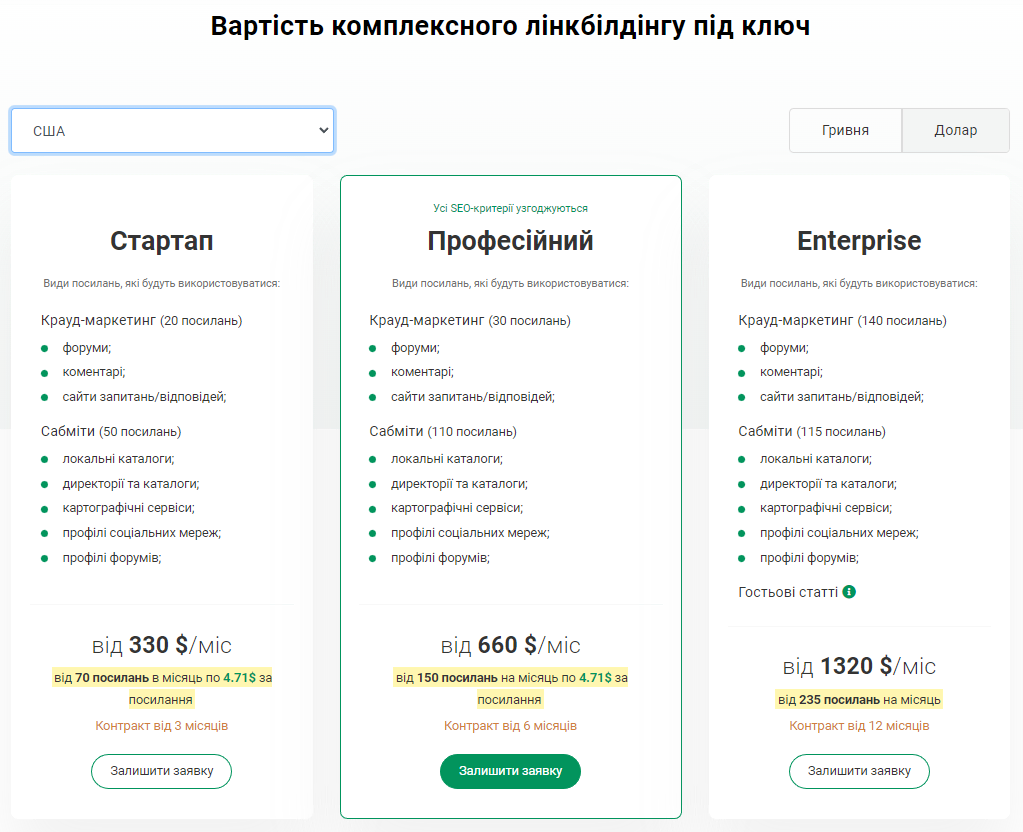Open the США country dropdown
The image size is (1023, 832).
(172, 131)
